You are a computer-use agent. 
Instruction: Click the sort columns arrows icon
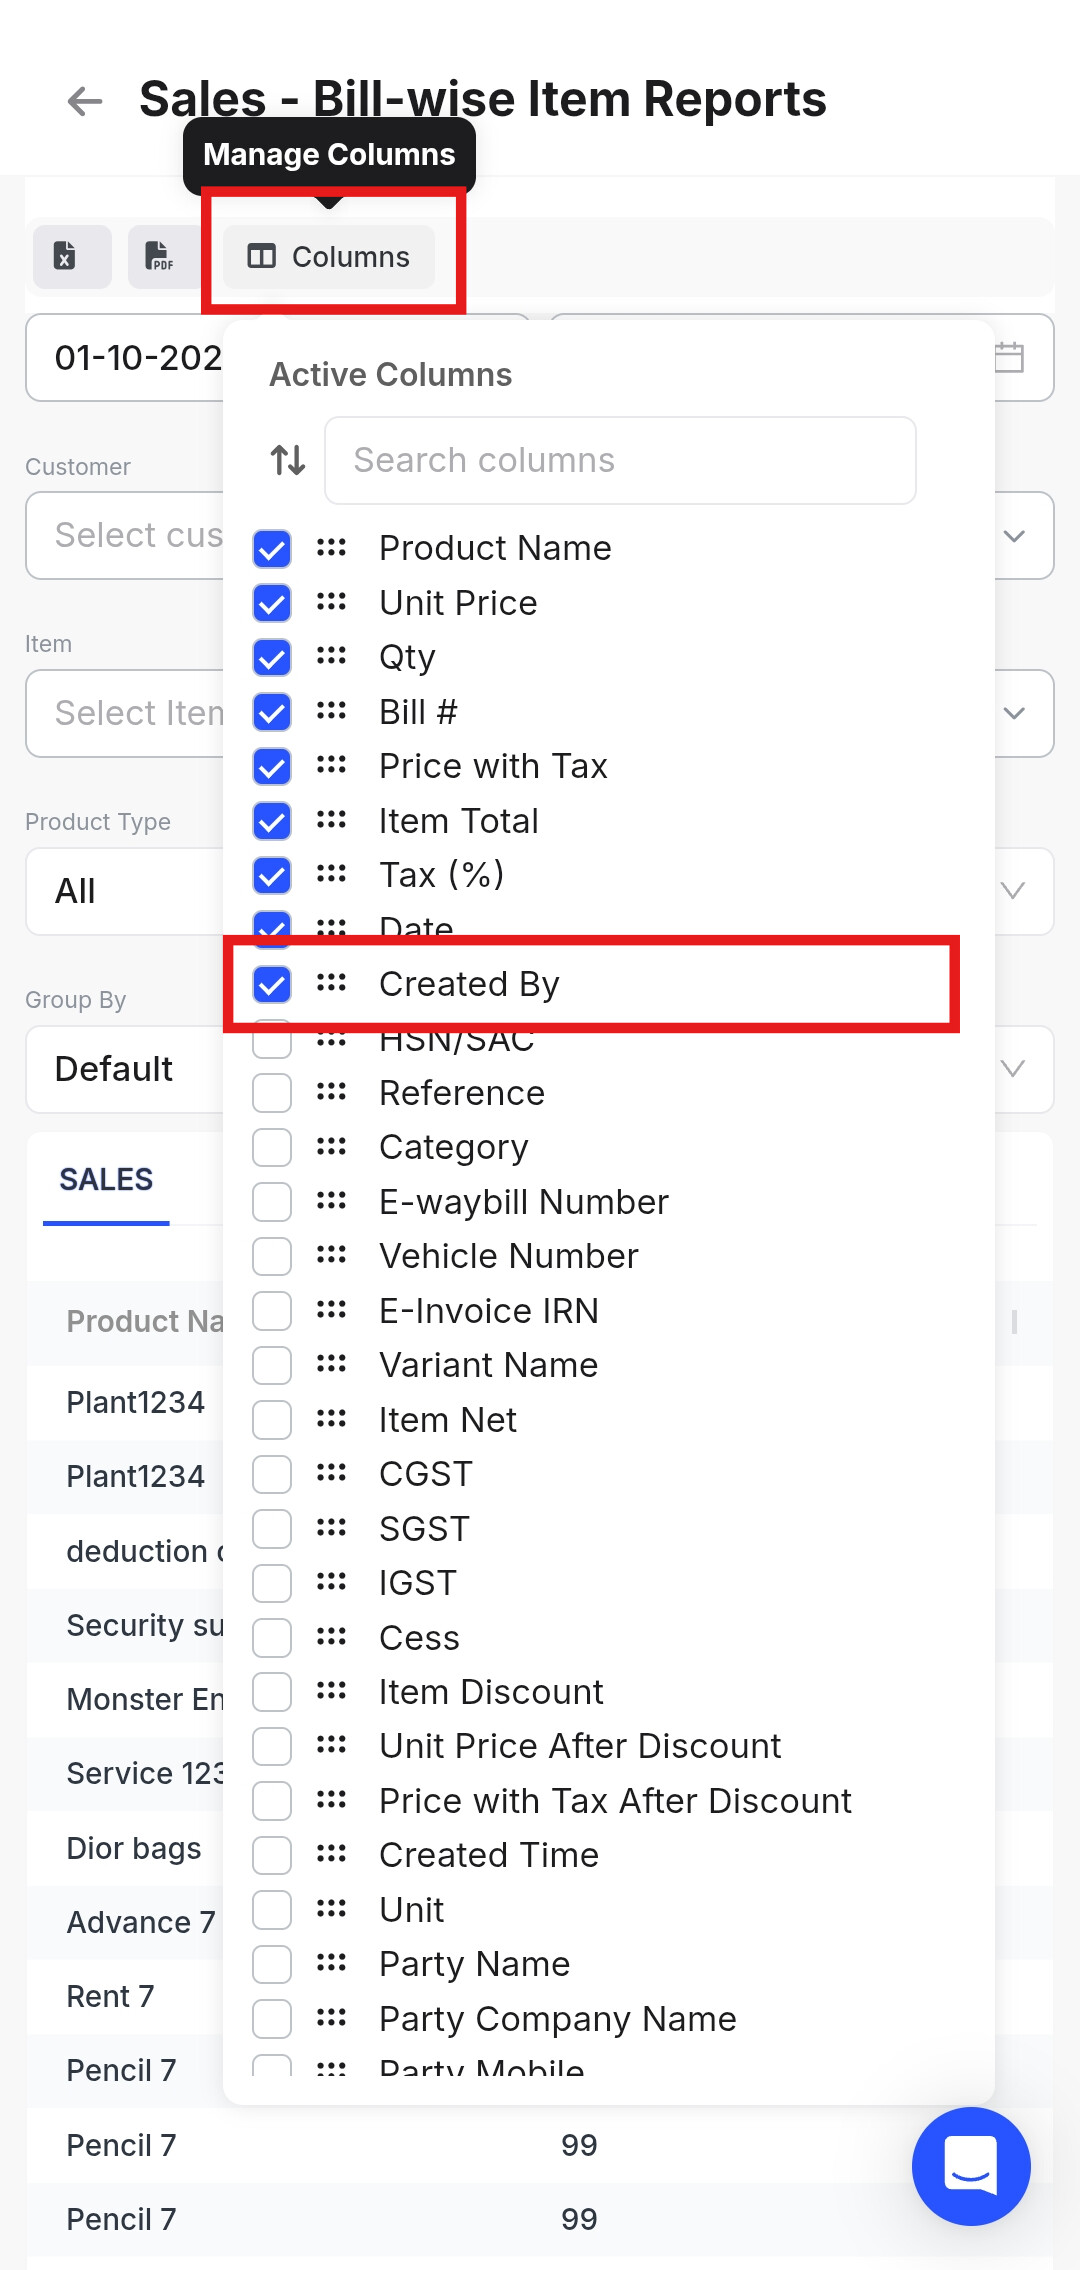288,460
